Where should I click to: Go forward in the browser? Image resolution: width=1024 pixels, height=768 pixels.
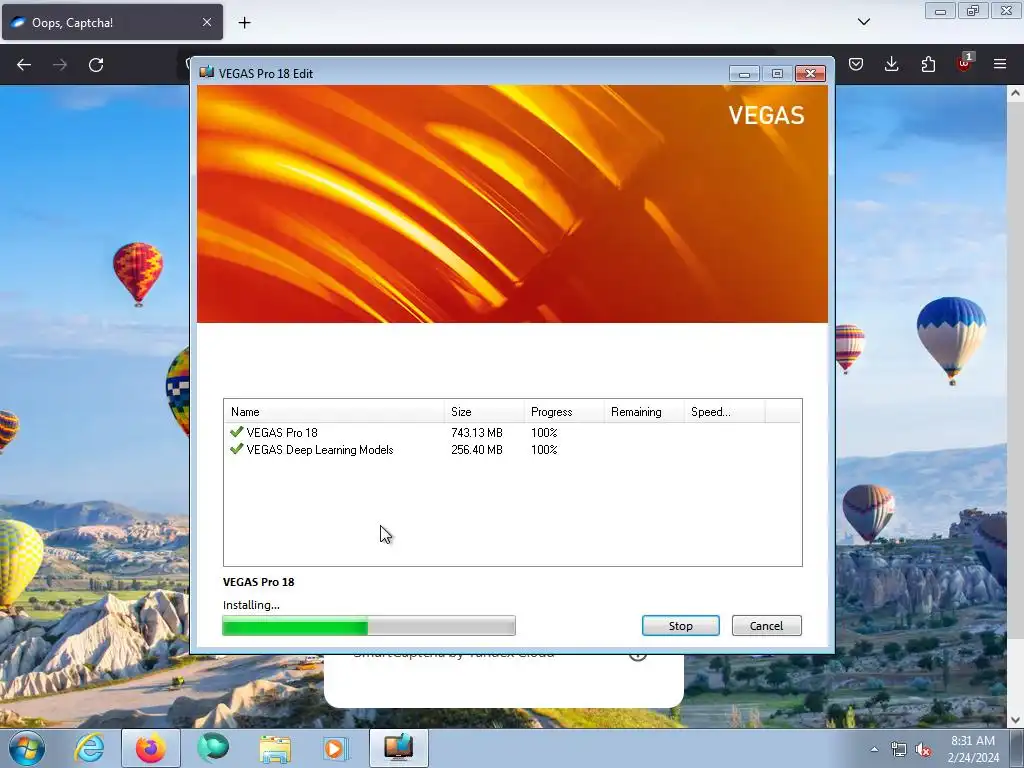(60, 65)
